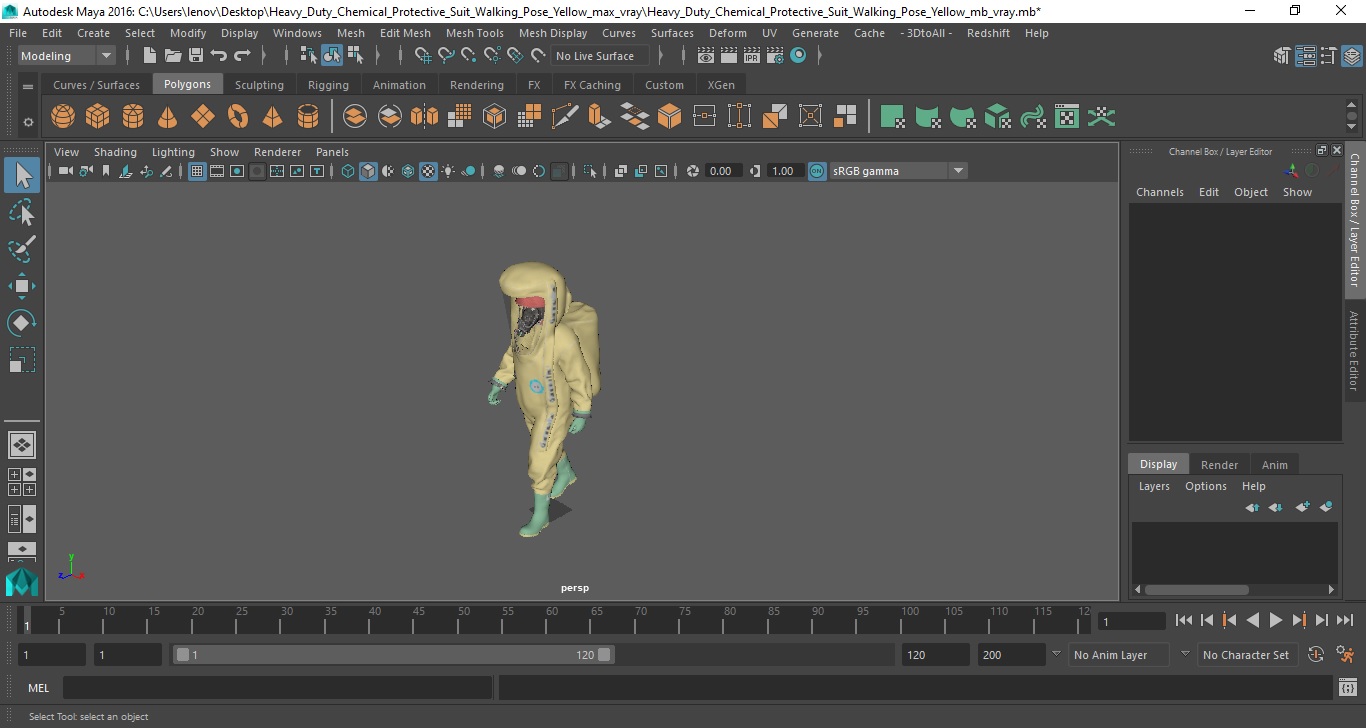
Task: Click the play forwards button
Action: [1276, 620]
